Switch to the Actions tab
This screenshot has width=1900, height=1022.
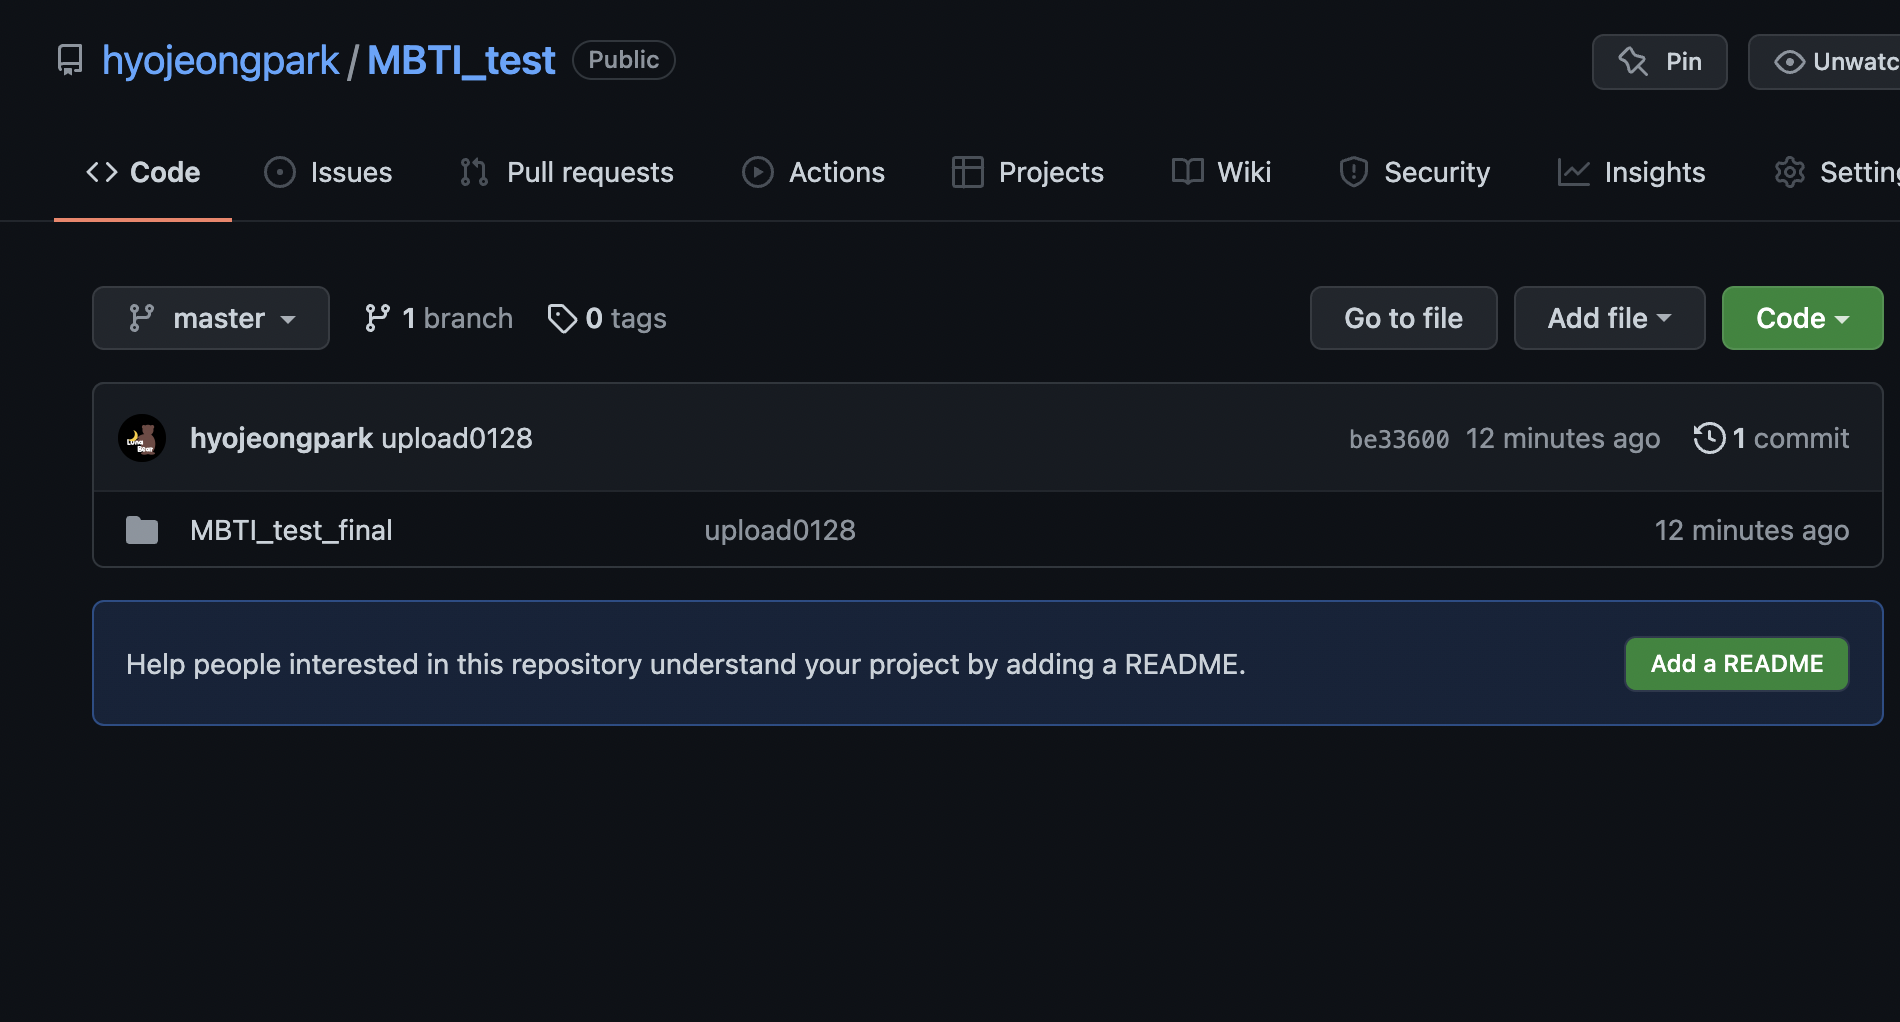813,172
